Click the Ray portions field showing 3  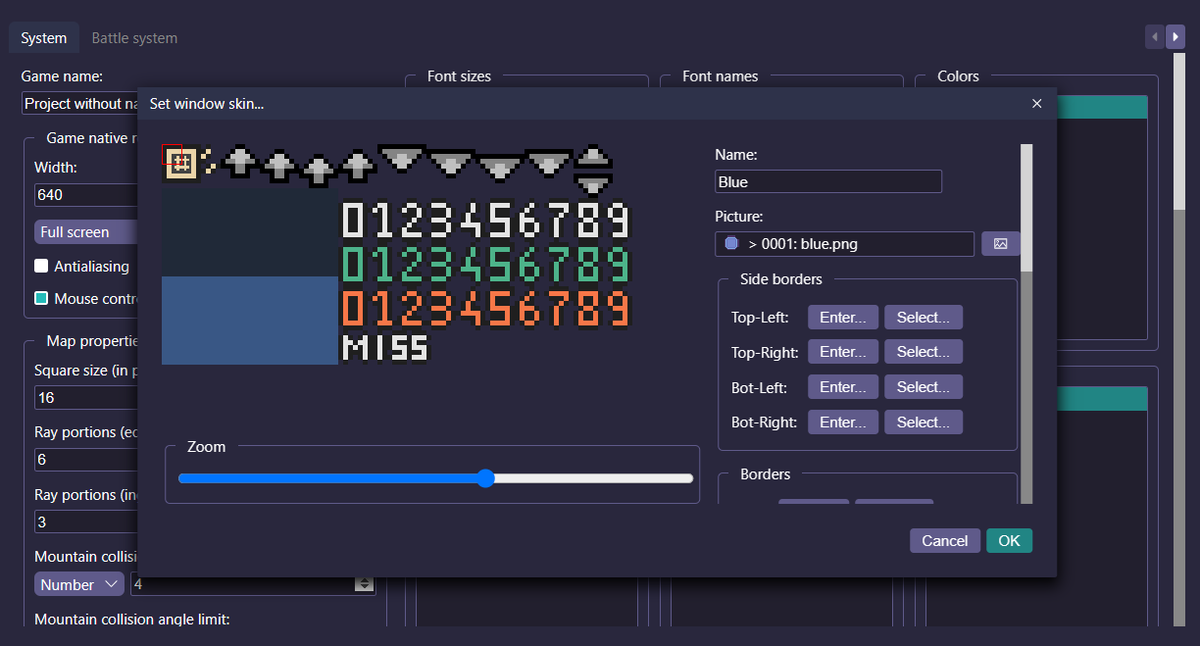[x=85, y=521]
